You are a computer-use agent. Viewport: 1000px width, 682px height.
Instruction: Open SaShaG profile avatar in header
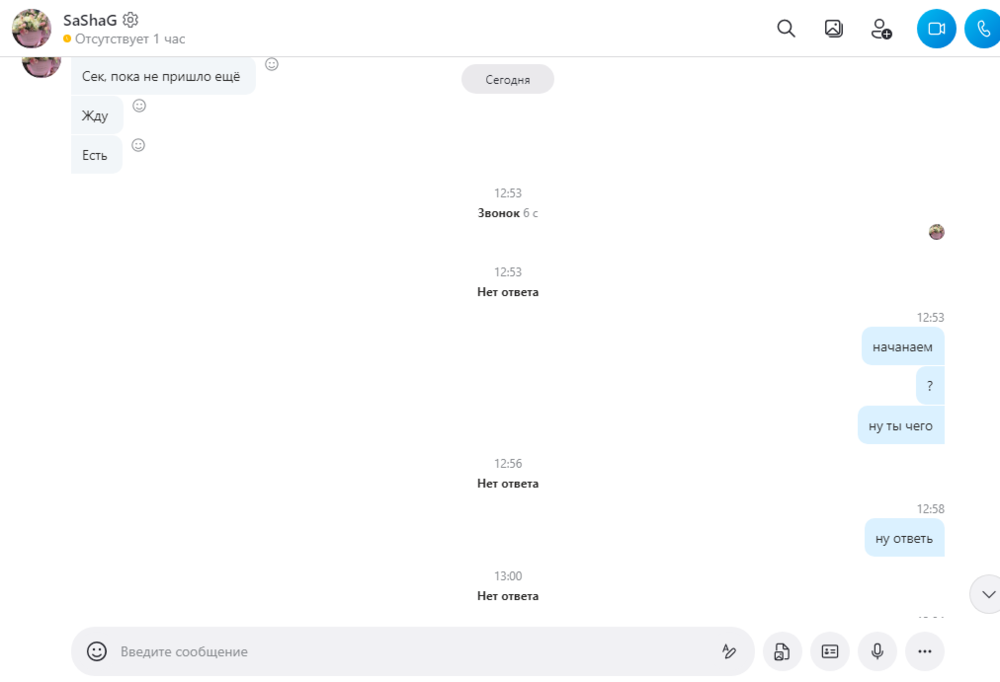[32, 29]
